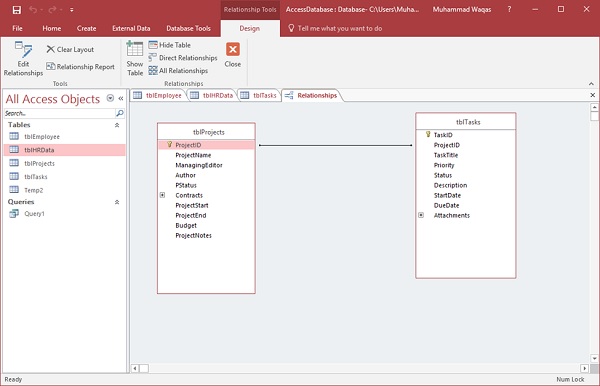Select the PStatus field in tblProjects
Viewport: 600px width, 386px height.
186,185
